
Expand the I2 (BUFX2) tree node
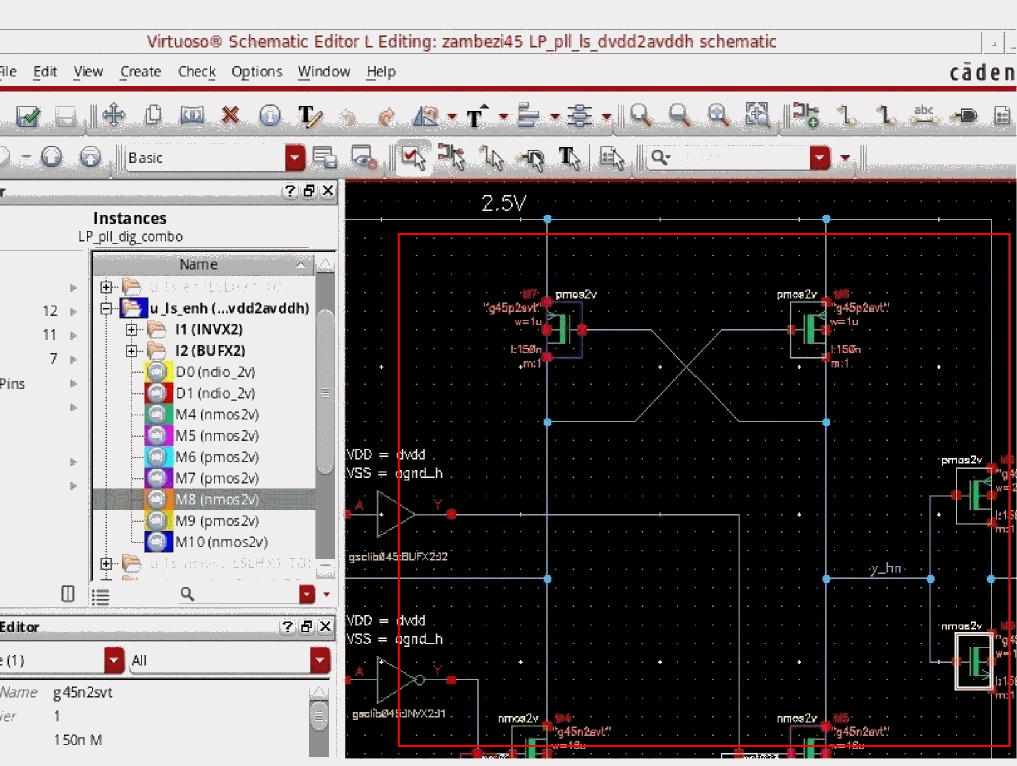point(133,351)
